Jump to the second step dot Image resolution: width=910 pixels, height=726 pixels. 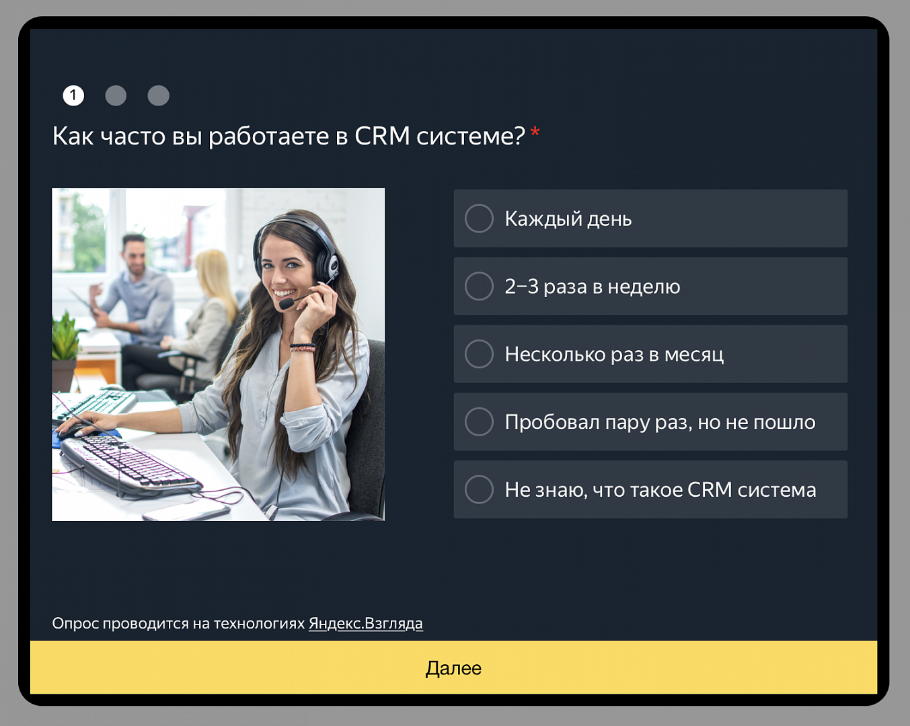click(116, 95)
